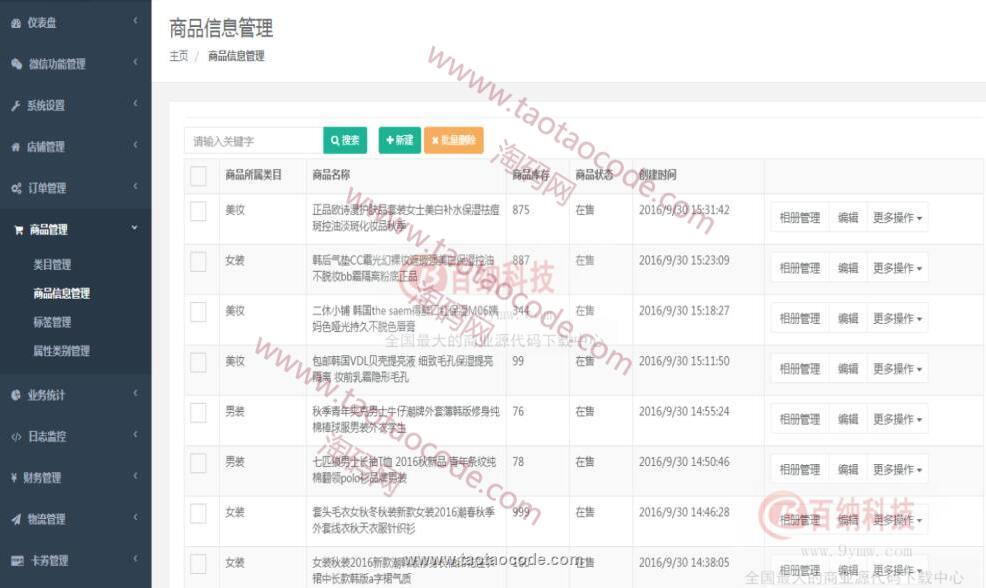
Task: Open 更多操作 dropdown for the first product row
Action: [x=897, y=218]
